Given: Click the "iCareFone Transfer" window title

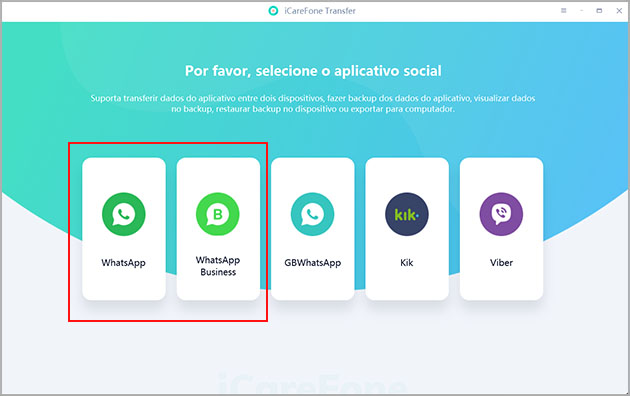Looking at the screenshot, I should click(320, 11).
